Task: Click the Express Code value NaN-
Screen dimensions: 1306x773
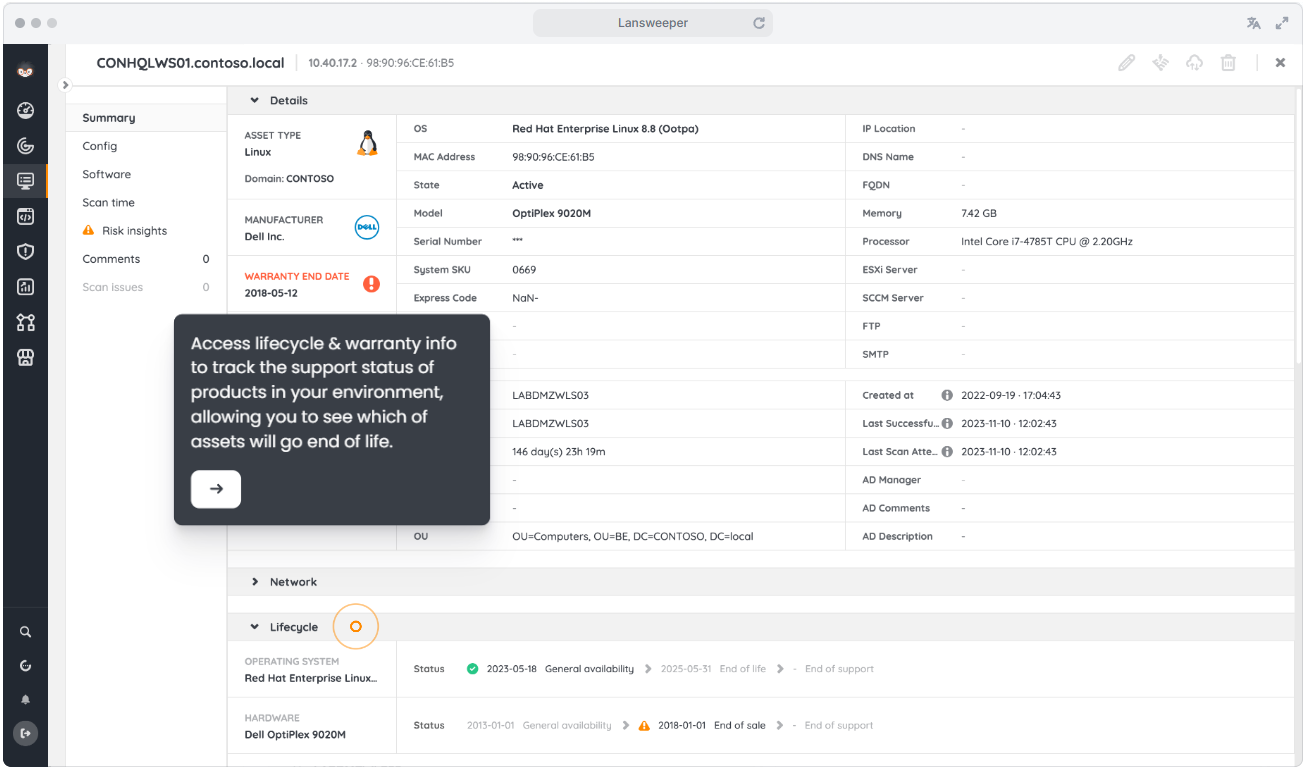Action: click(x=526, y=298)
